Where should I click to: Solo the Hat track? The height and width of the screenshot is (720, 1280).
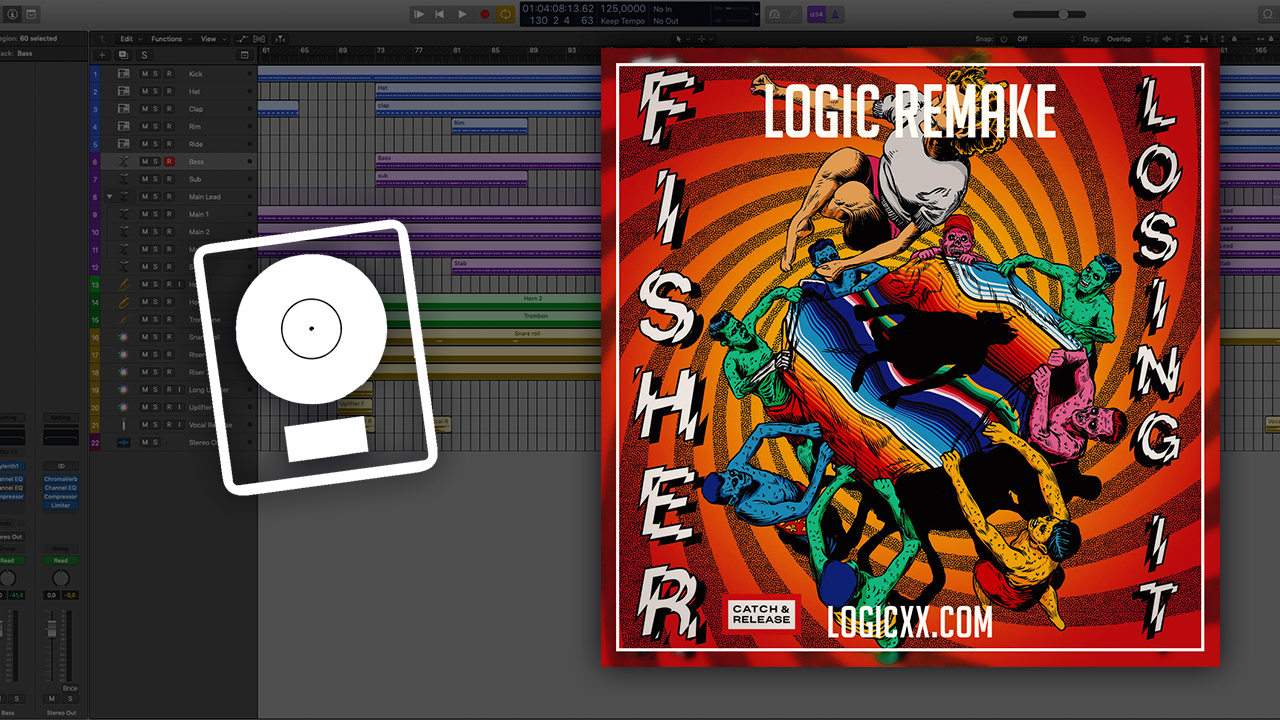157,91
